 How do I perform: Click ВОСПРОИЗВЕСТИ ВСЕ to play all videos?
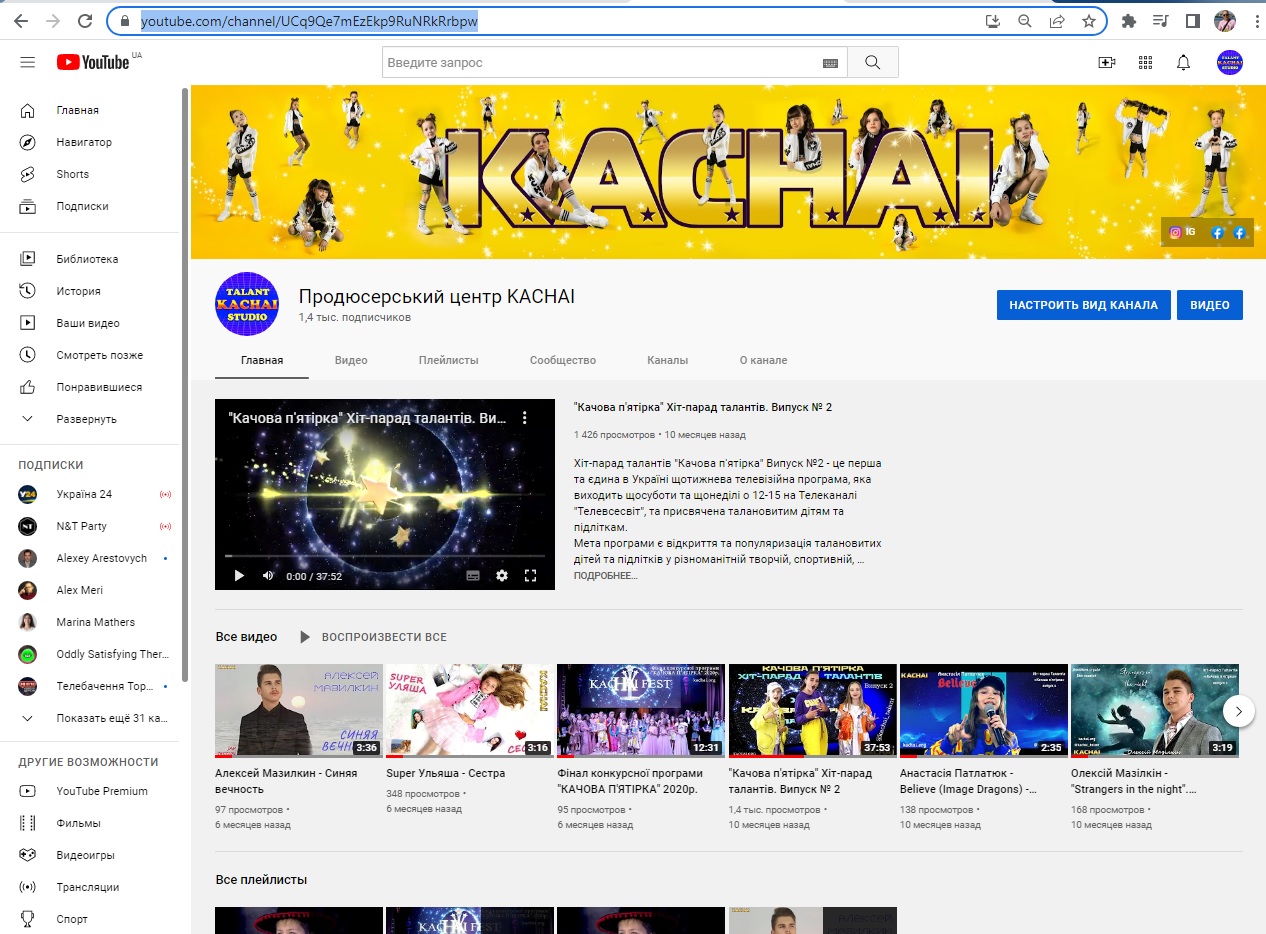pyautogui.click(x=373, y=637)
